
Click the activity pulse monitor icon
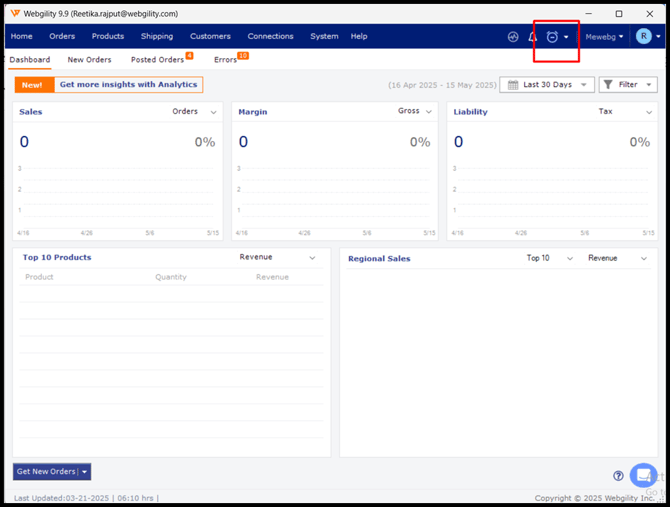(x=513, y=37)
